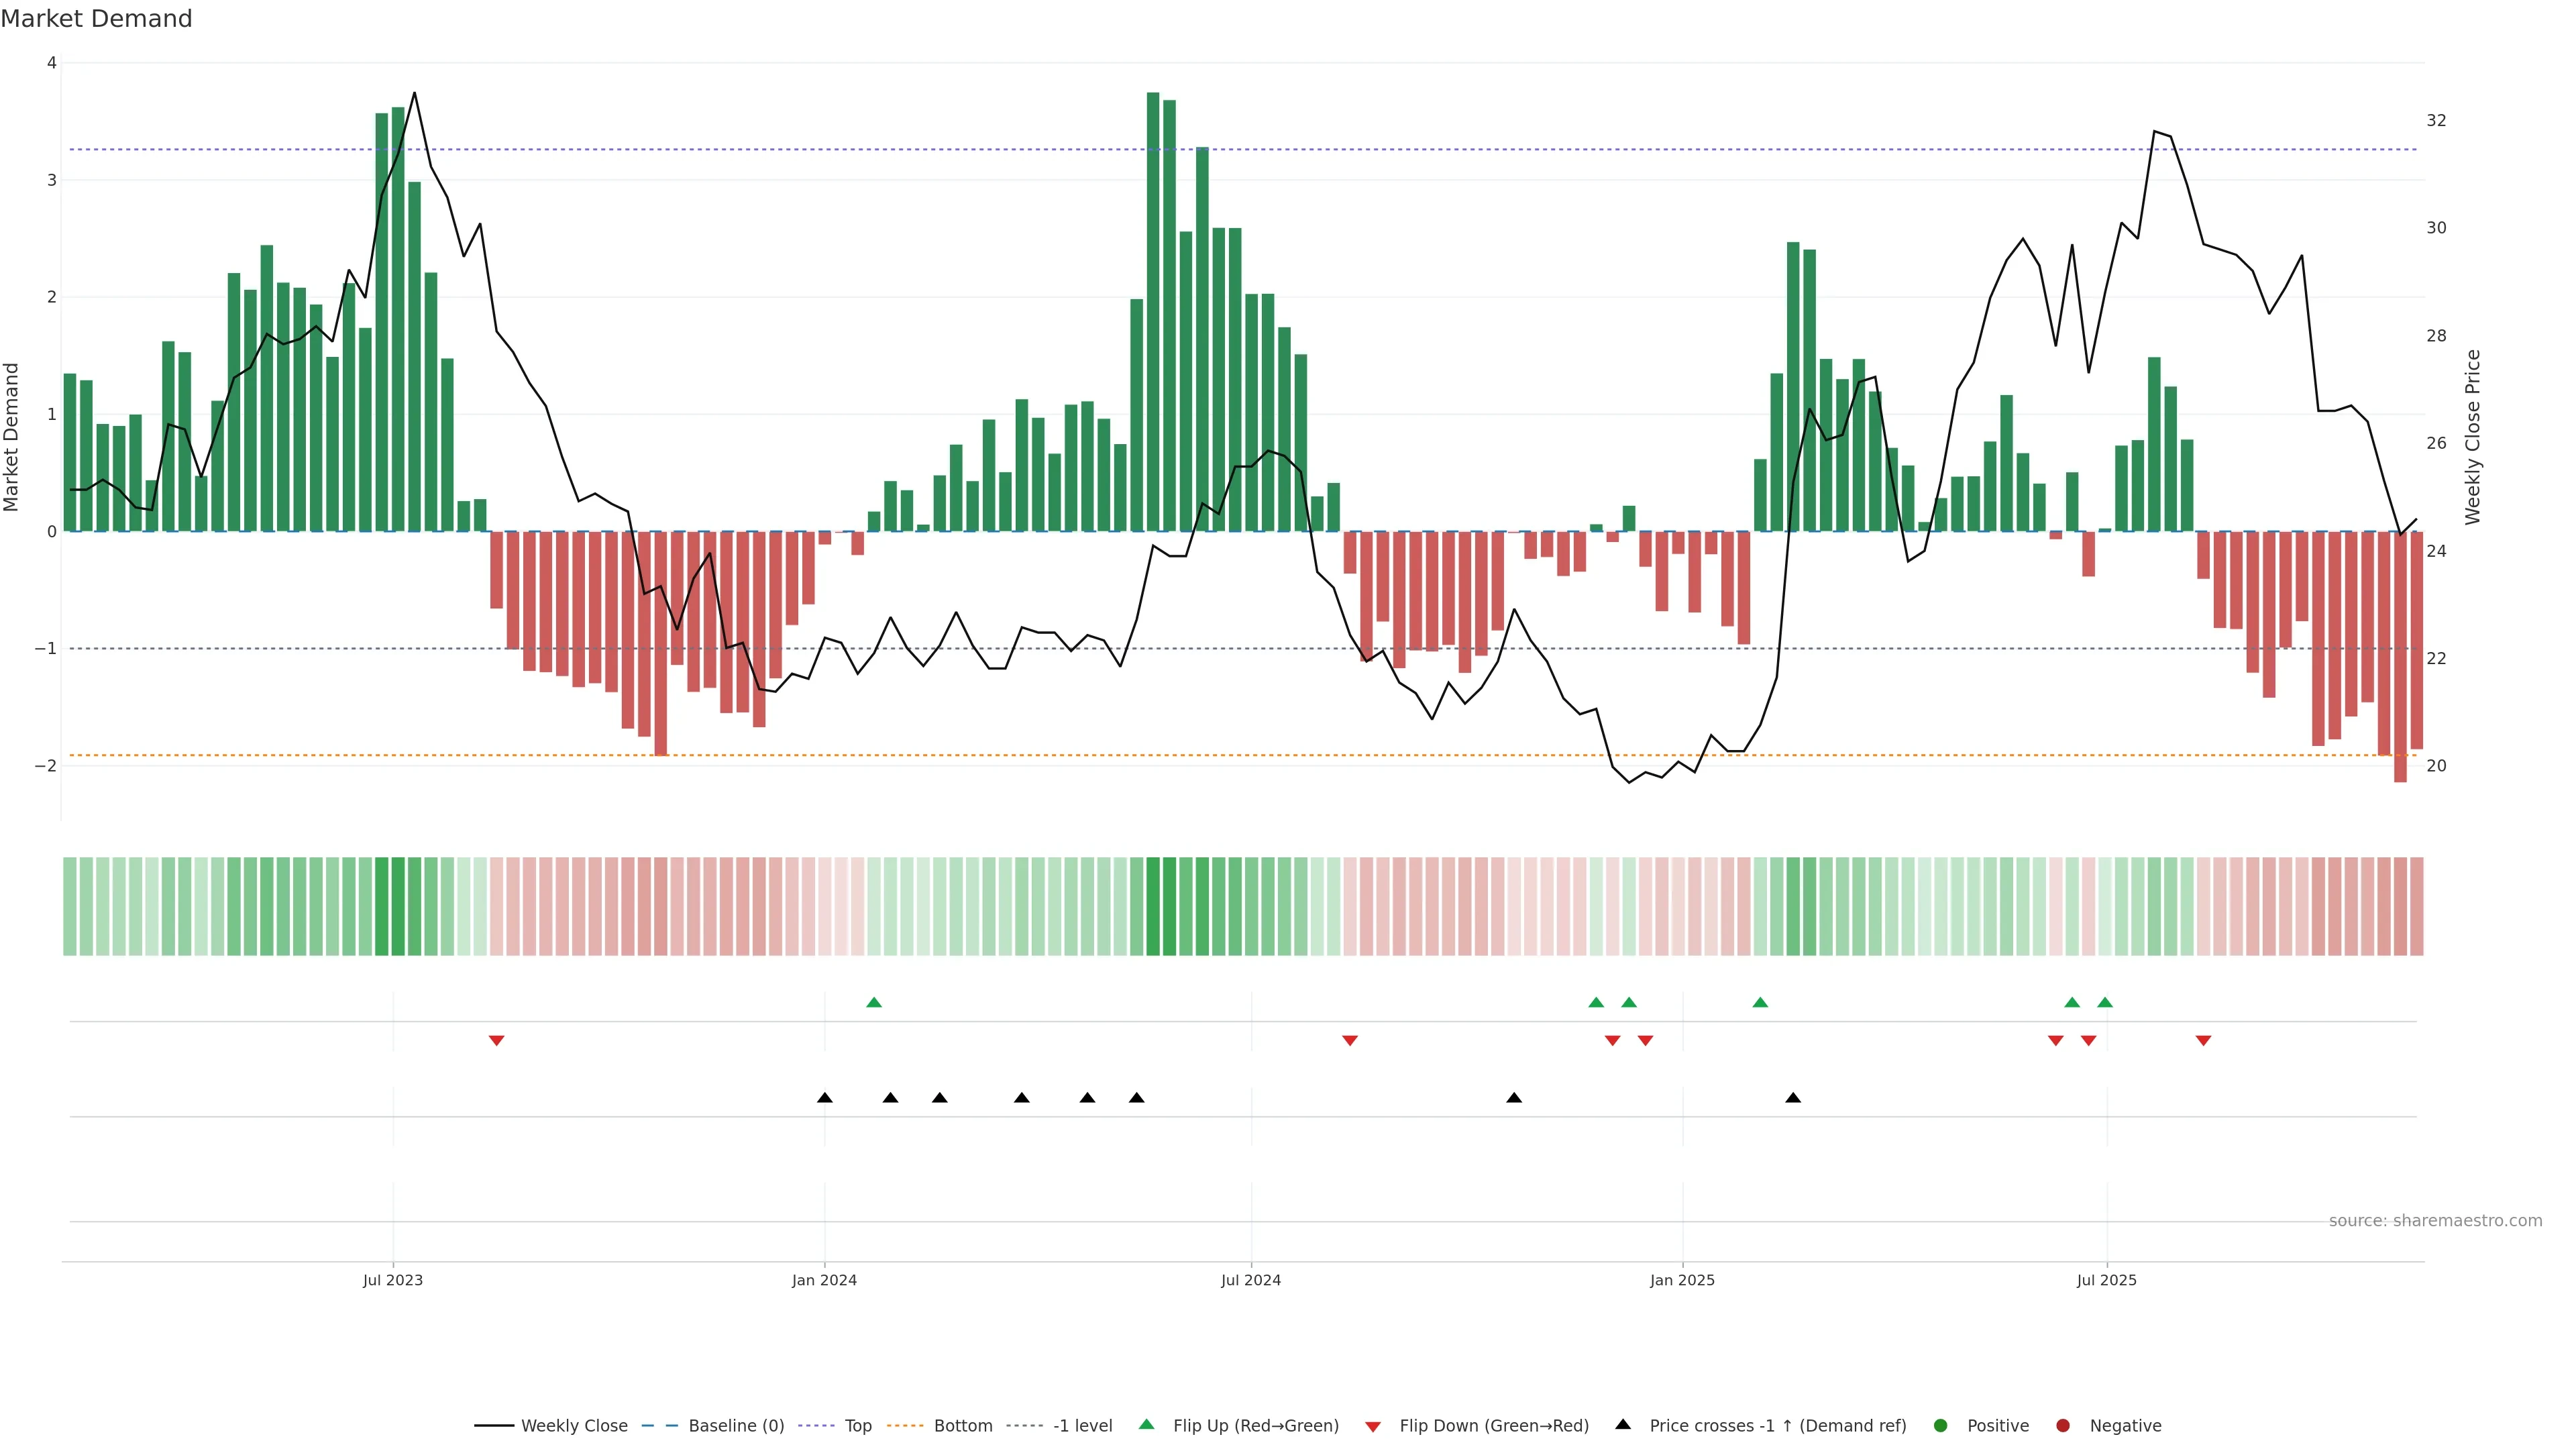Hide the -1 level line via legend
This screenshot has width=2576, height=1449.
(1082, 1425)
